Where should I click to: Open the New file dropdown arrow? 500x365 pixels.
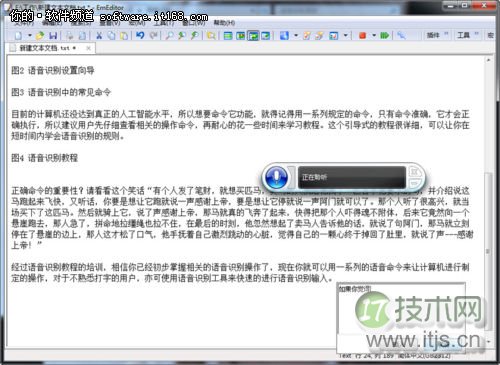tap(30, 35)
